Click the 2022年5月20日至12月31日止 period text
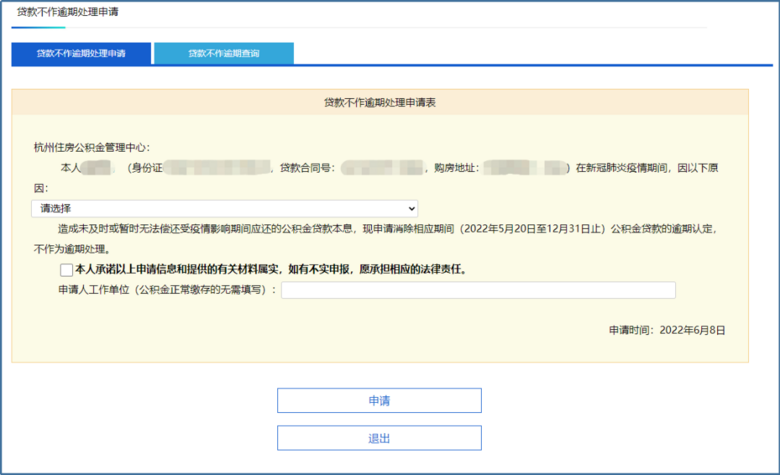 [x=526, y=229]
